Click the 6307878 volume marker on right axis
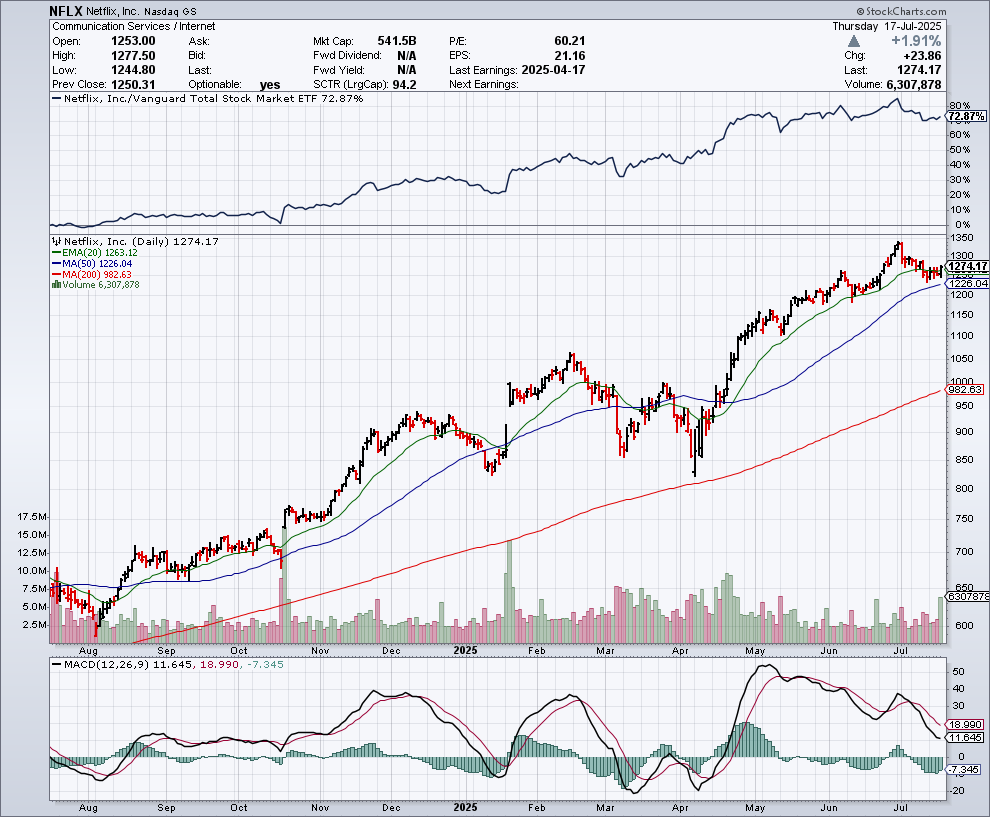Image resolution: width=990 pixels, height=817 pixels. 967,596
